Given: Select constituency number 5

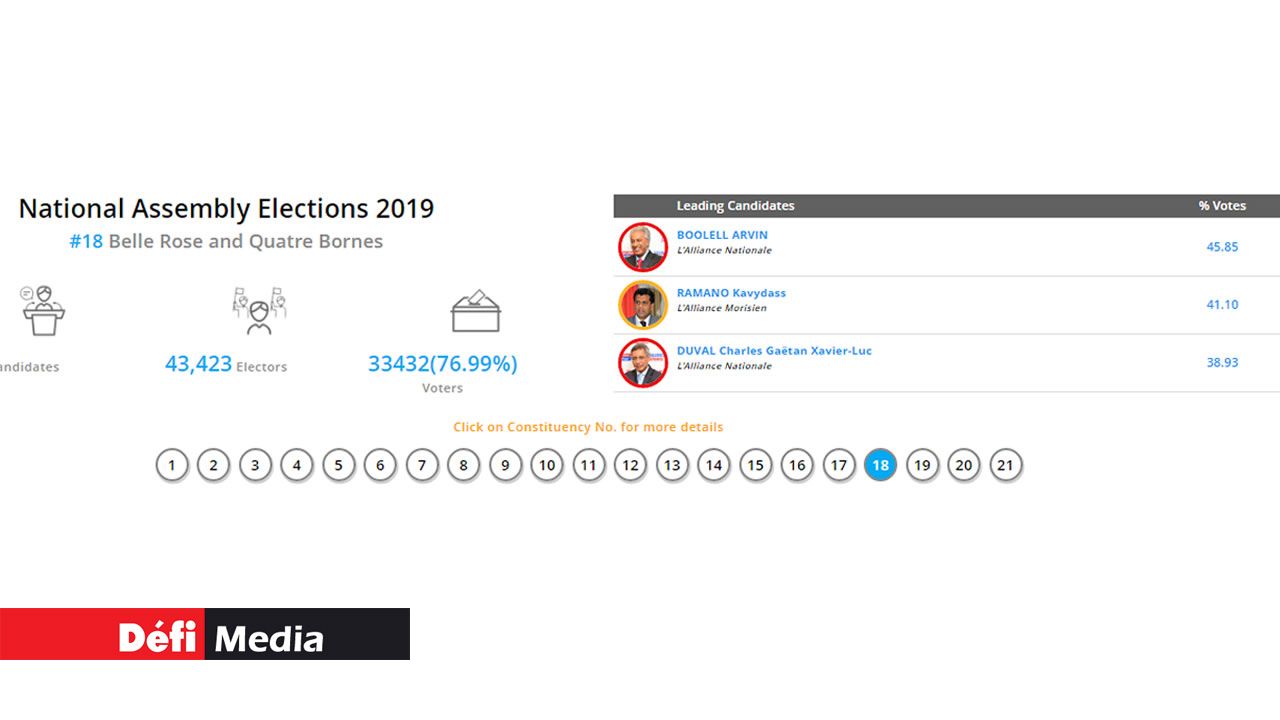Looking at the screenshot, I should [x=339, y=465].
